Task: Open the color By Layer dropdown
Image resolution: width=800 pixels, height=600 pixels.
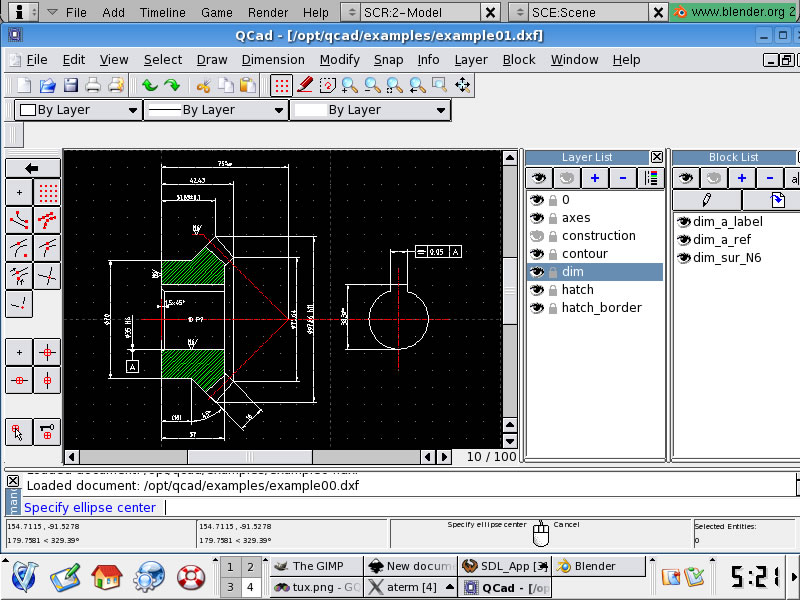Action: [78, 110]
